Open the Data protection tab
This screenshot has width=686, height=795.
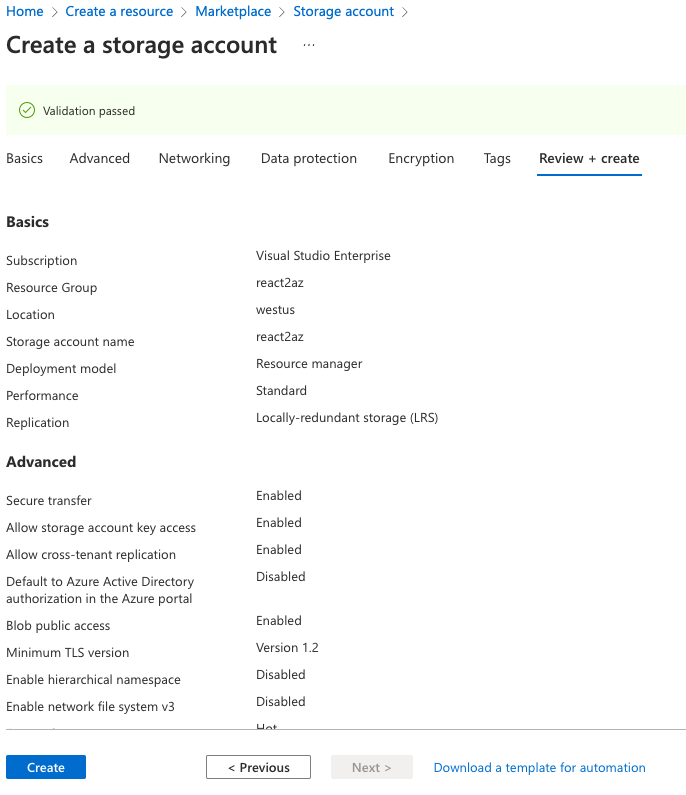(309, 158)
